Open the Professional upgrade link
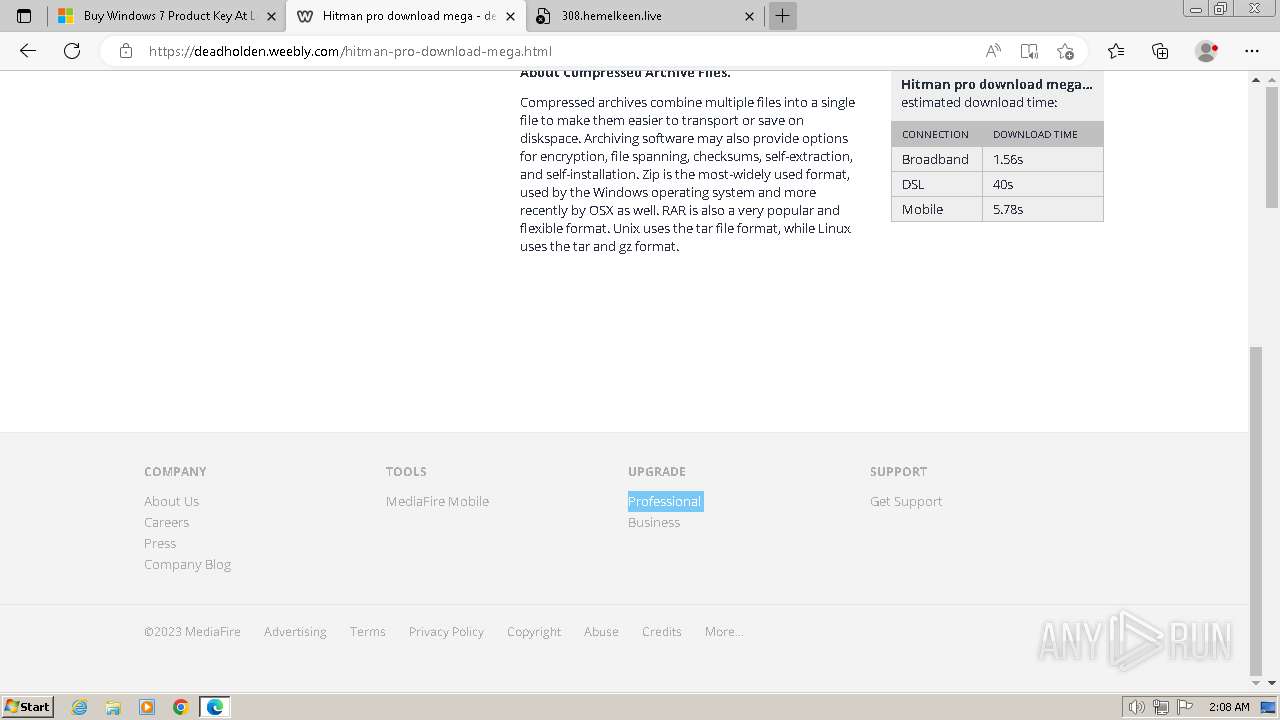The image size is (1280, 720). [x=665, y=501]
